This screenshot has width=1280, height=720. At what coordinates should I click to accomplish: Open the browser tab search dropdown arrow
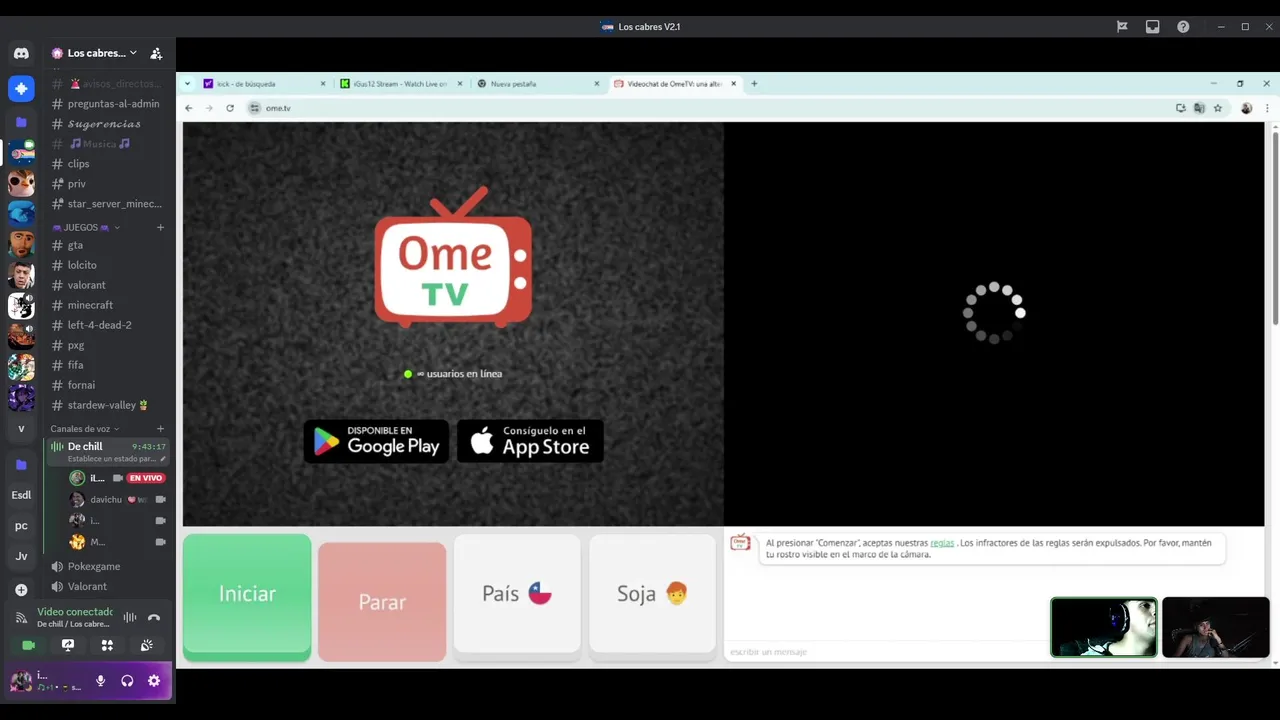click(x=188, y=84)
